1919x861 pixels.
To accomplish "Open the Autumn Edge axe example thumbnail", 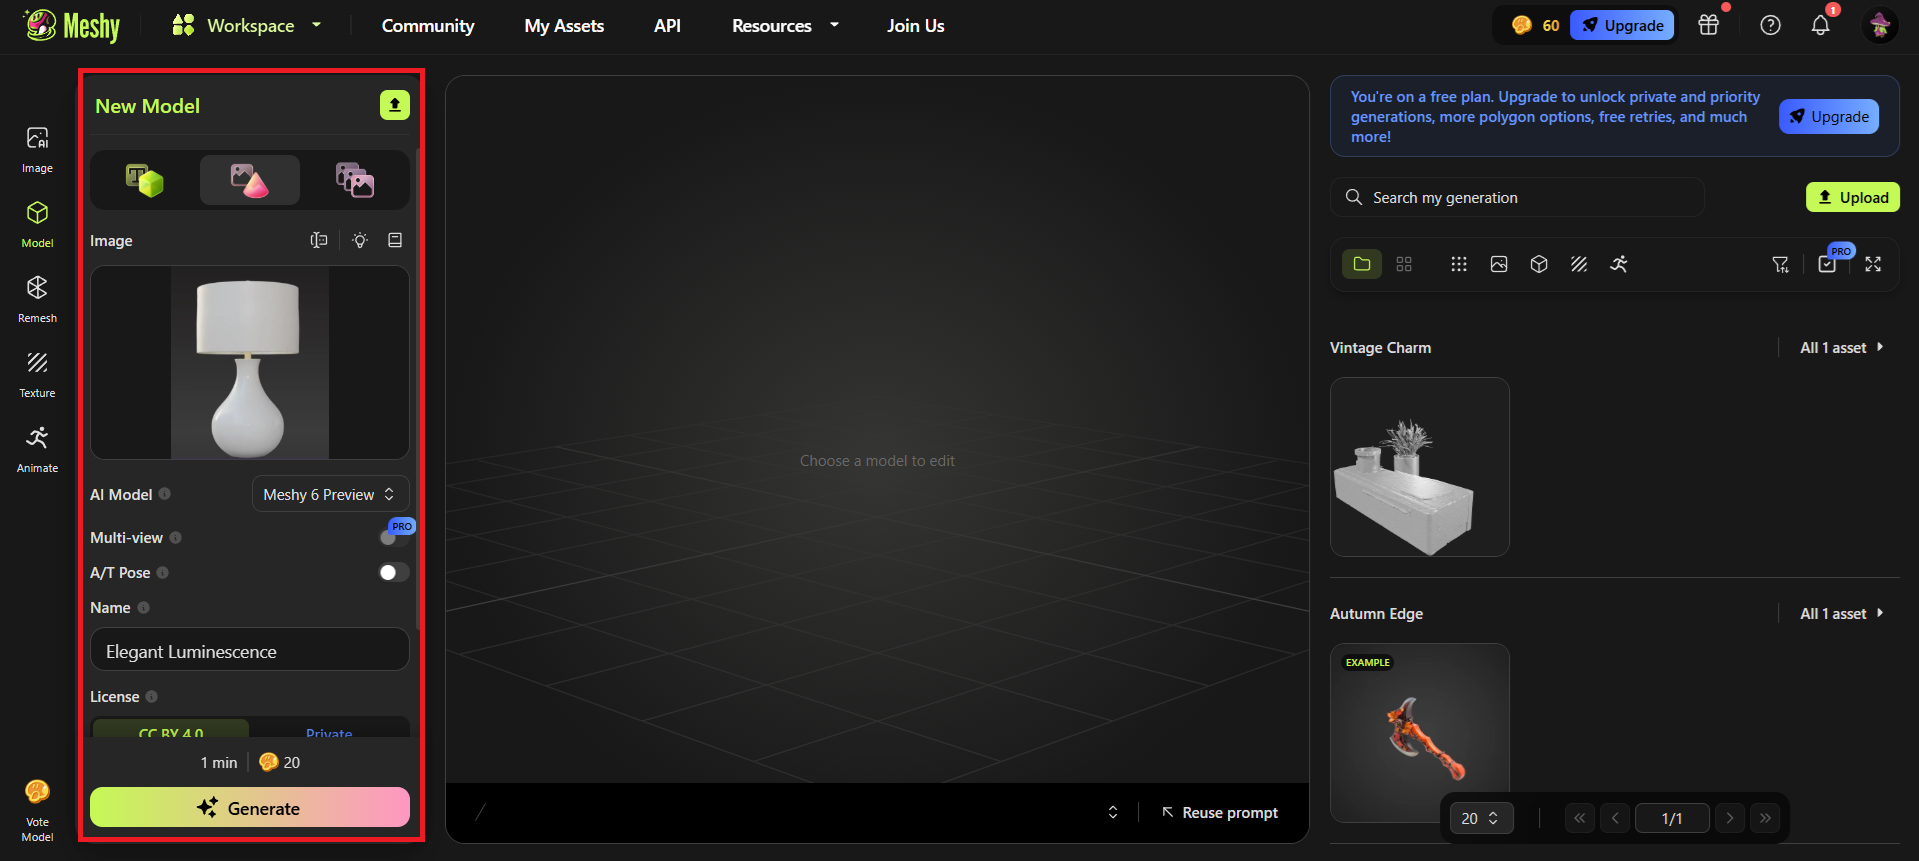I will 1420,733.
